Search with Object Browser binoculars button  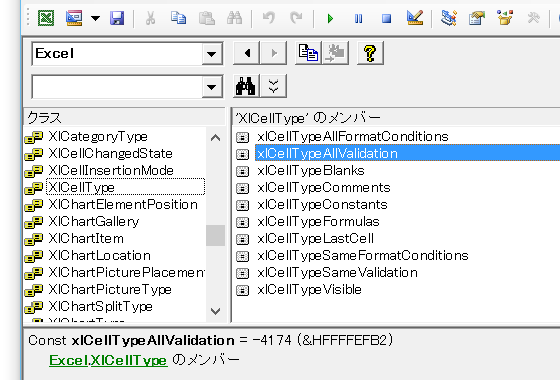[246, 86]
